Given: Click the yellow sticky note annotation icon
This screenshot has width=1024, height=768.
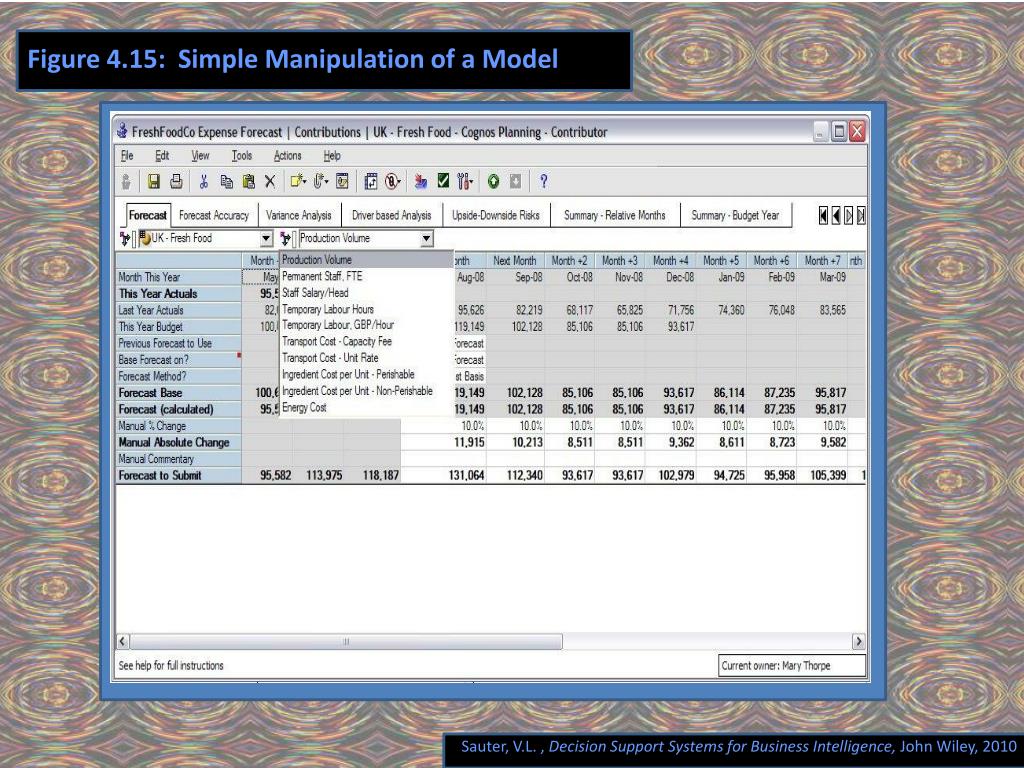Looking at the screenshot, I should click(x=298, y=182).
